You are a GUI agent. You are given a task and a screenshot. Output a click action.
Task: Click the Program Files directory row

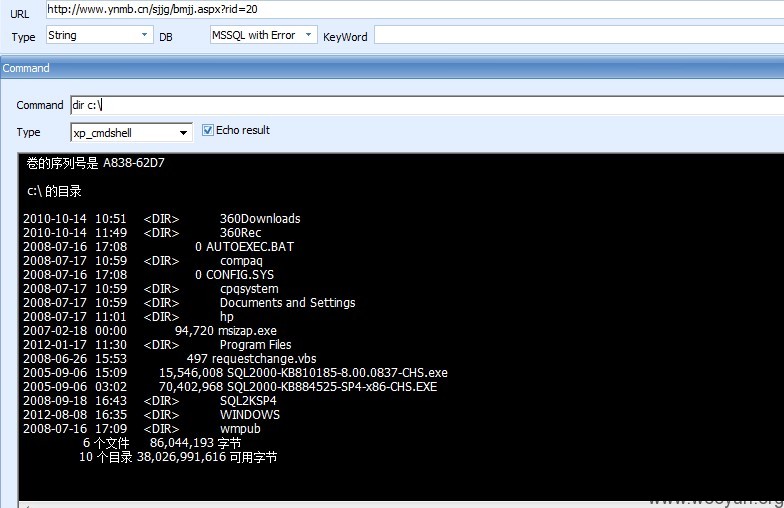157,344
